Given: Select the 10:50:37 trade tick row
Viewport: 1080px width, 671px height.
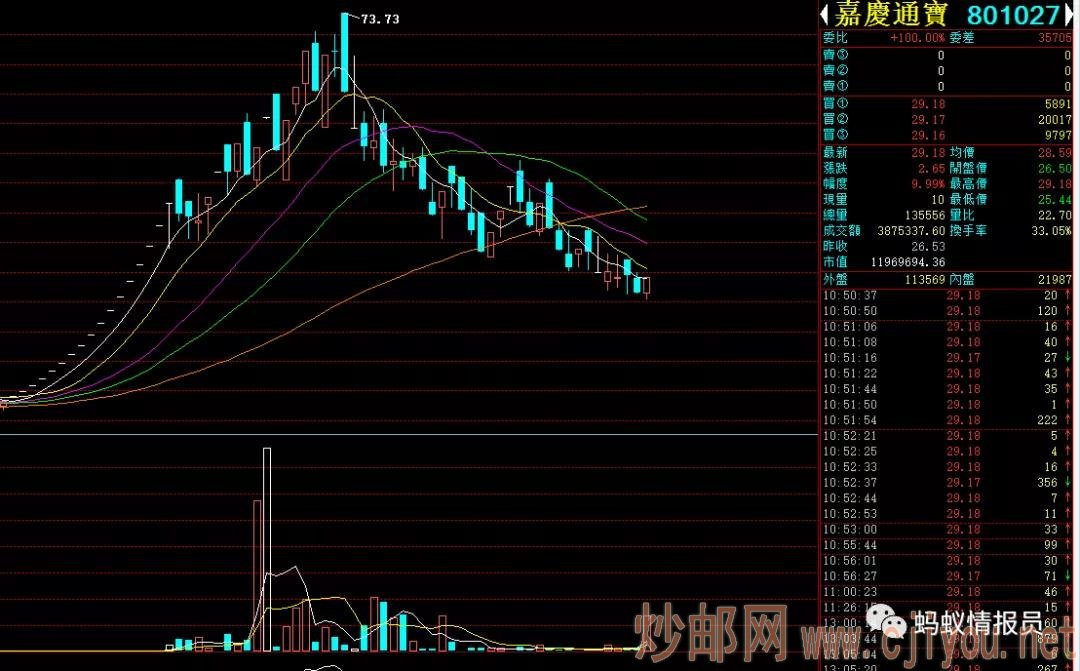Looking at the screenshot, I should click(947, 296).
